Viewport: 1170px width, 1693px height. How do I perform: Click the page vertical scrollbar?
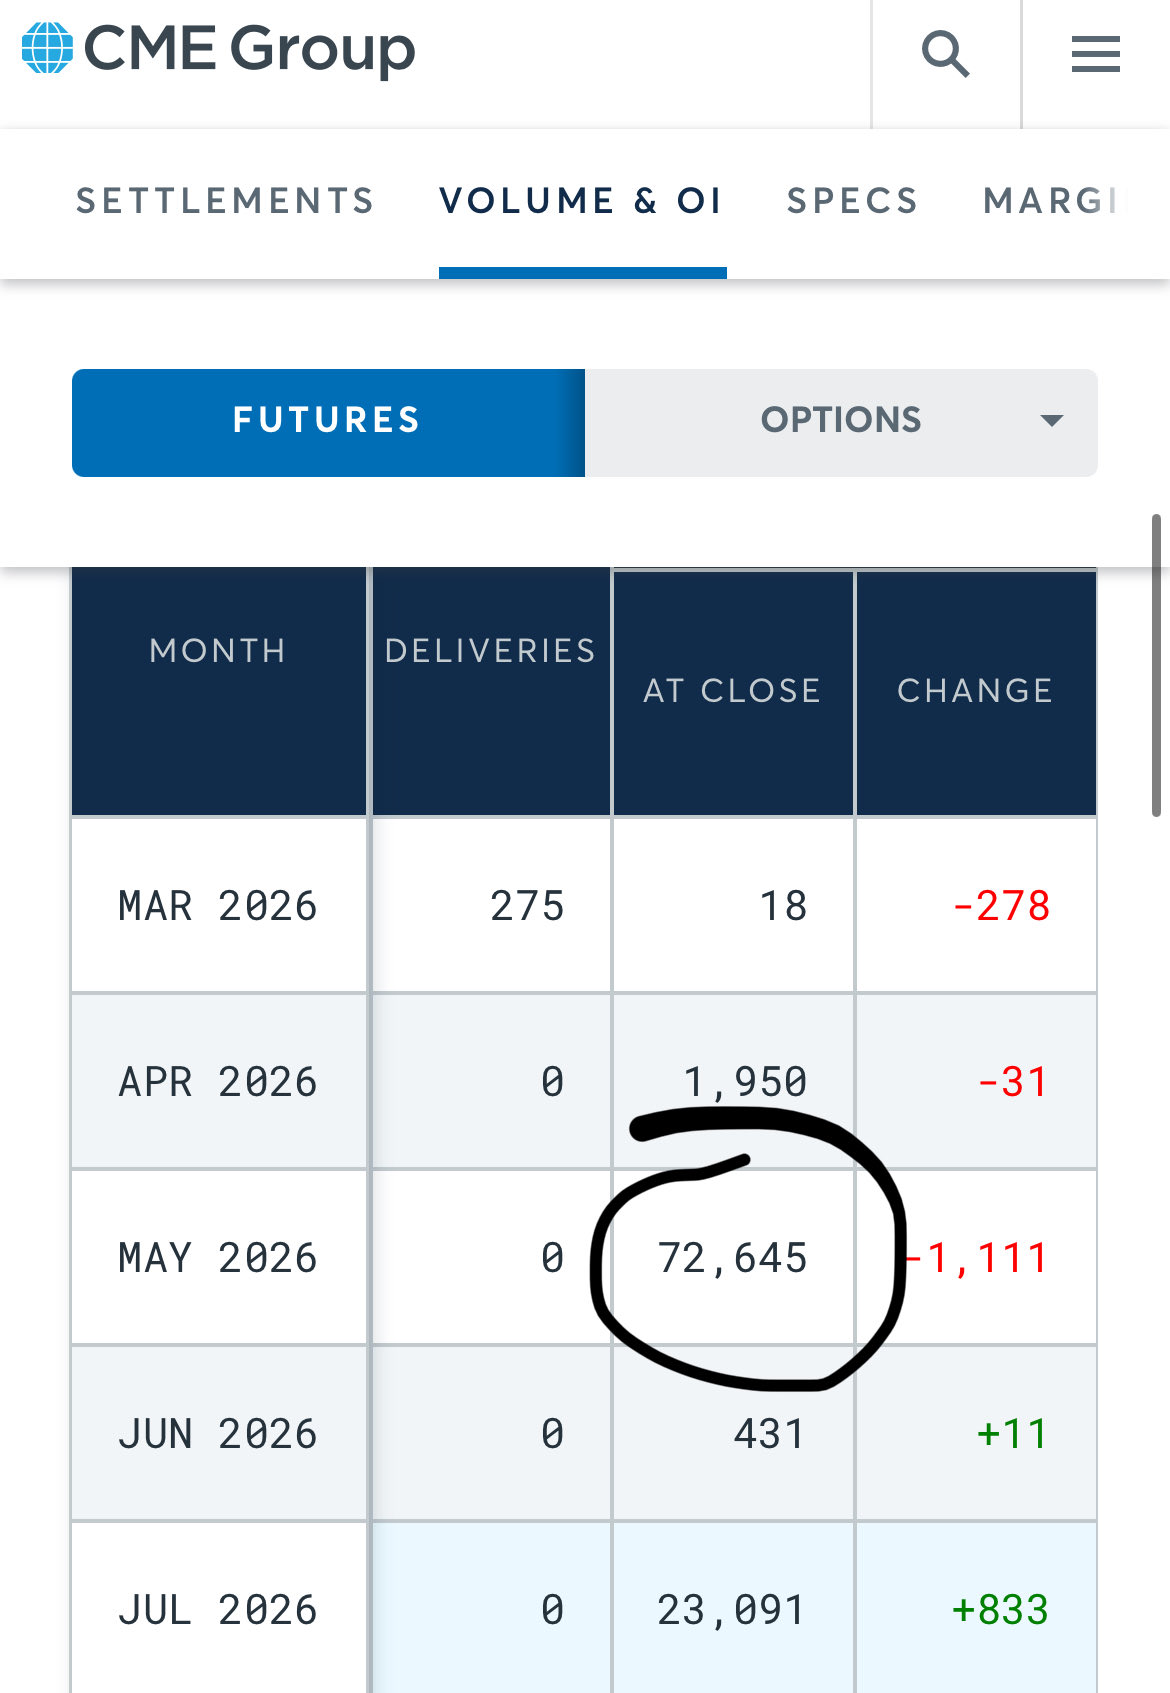tap(1156, 665)
